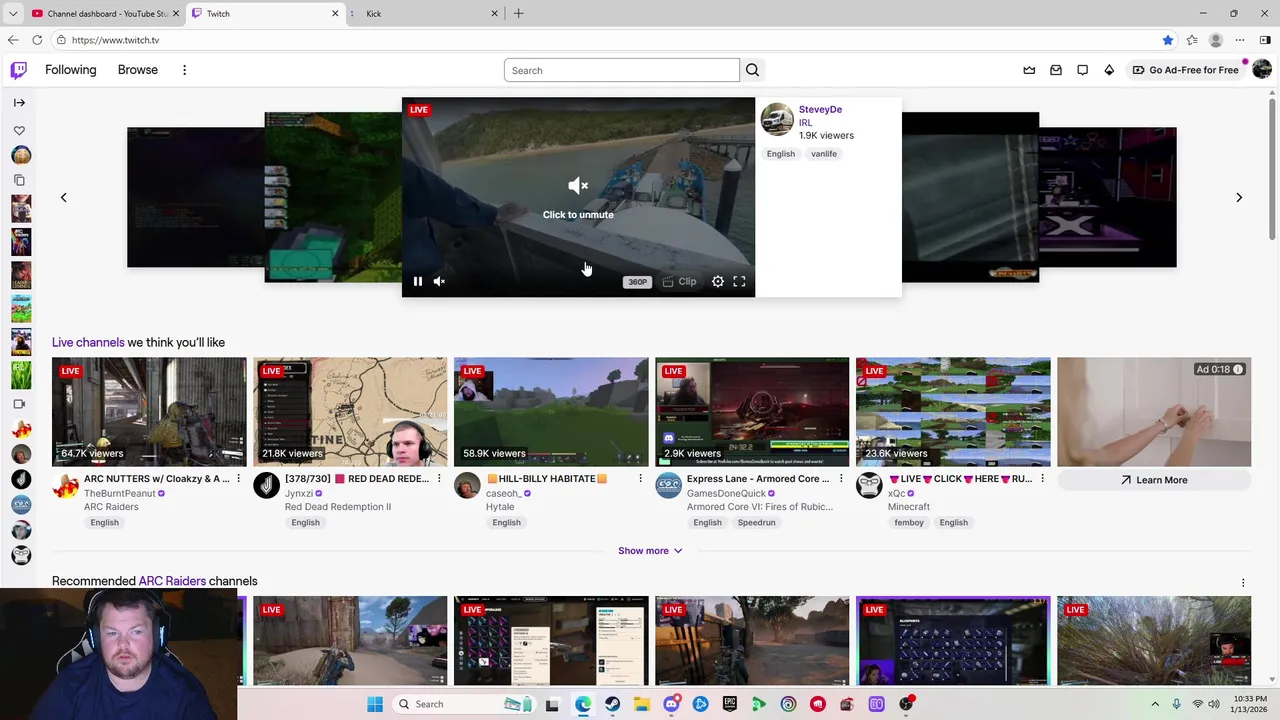Unmute using the player volume icon

coord(439,282)
